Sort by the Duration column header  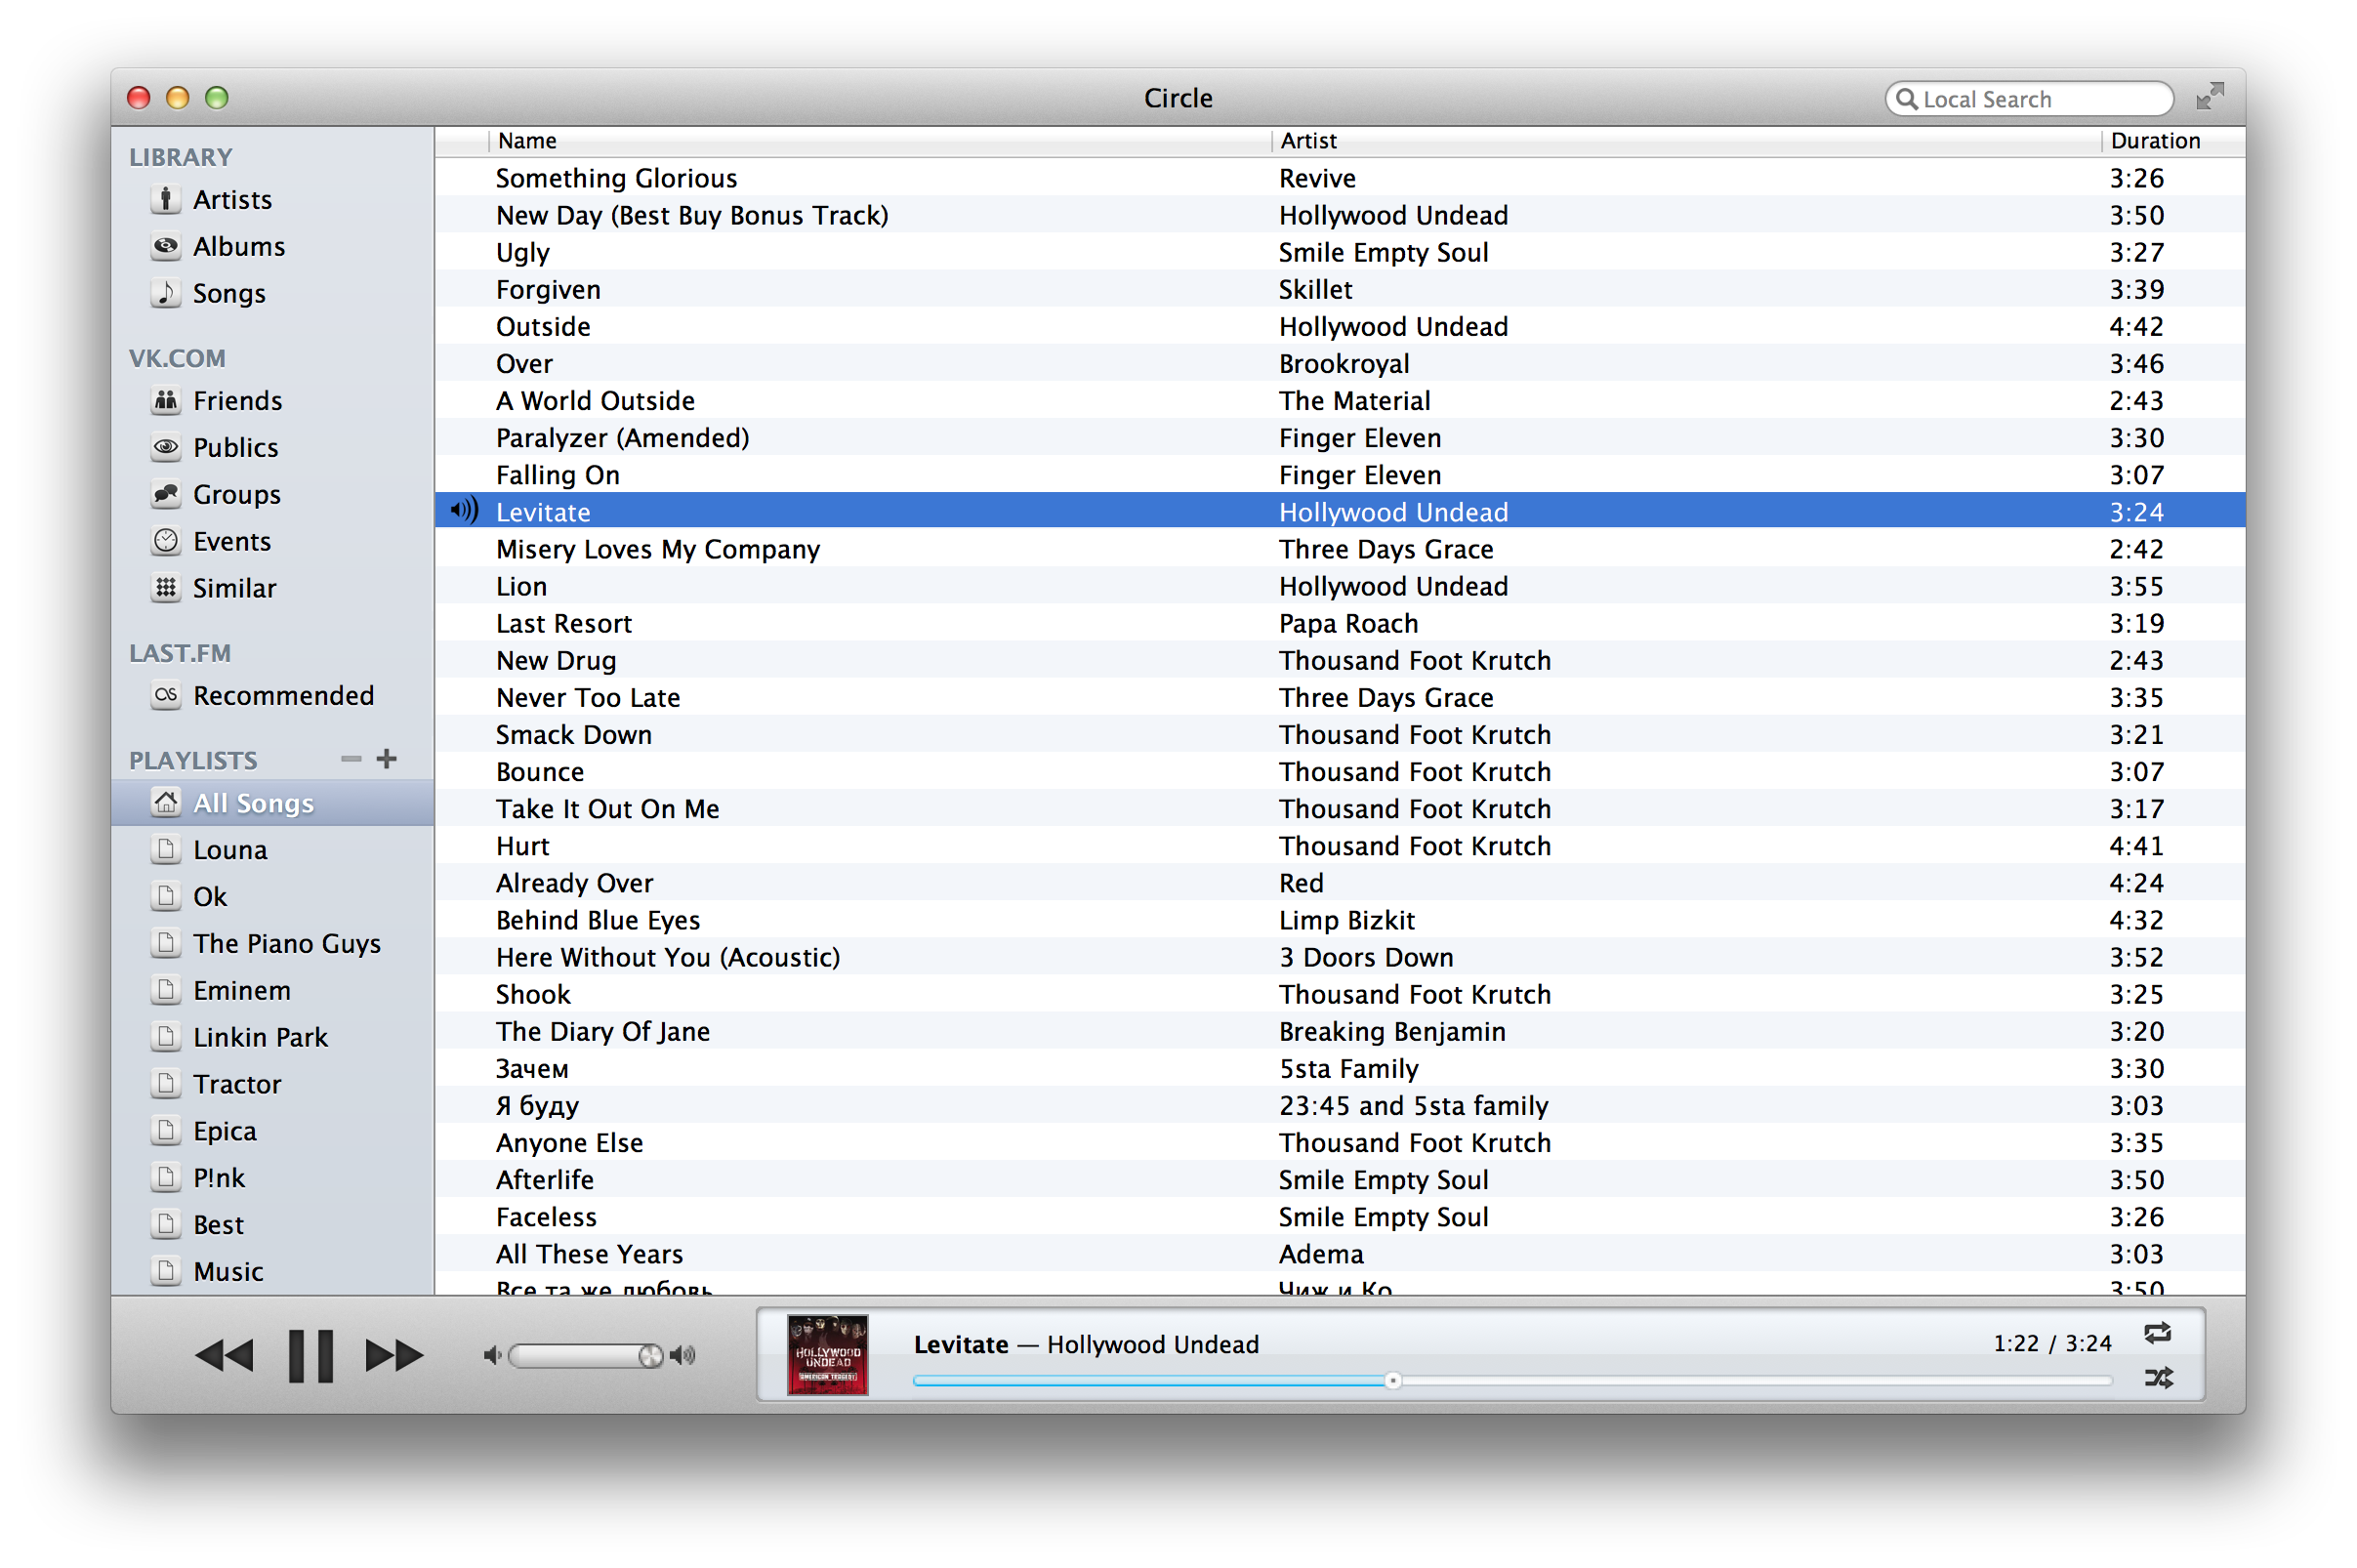click(x=2173, y=141)
